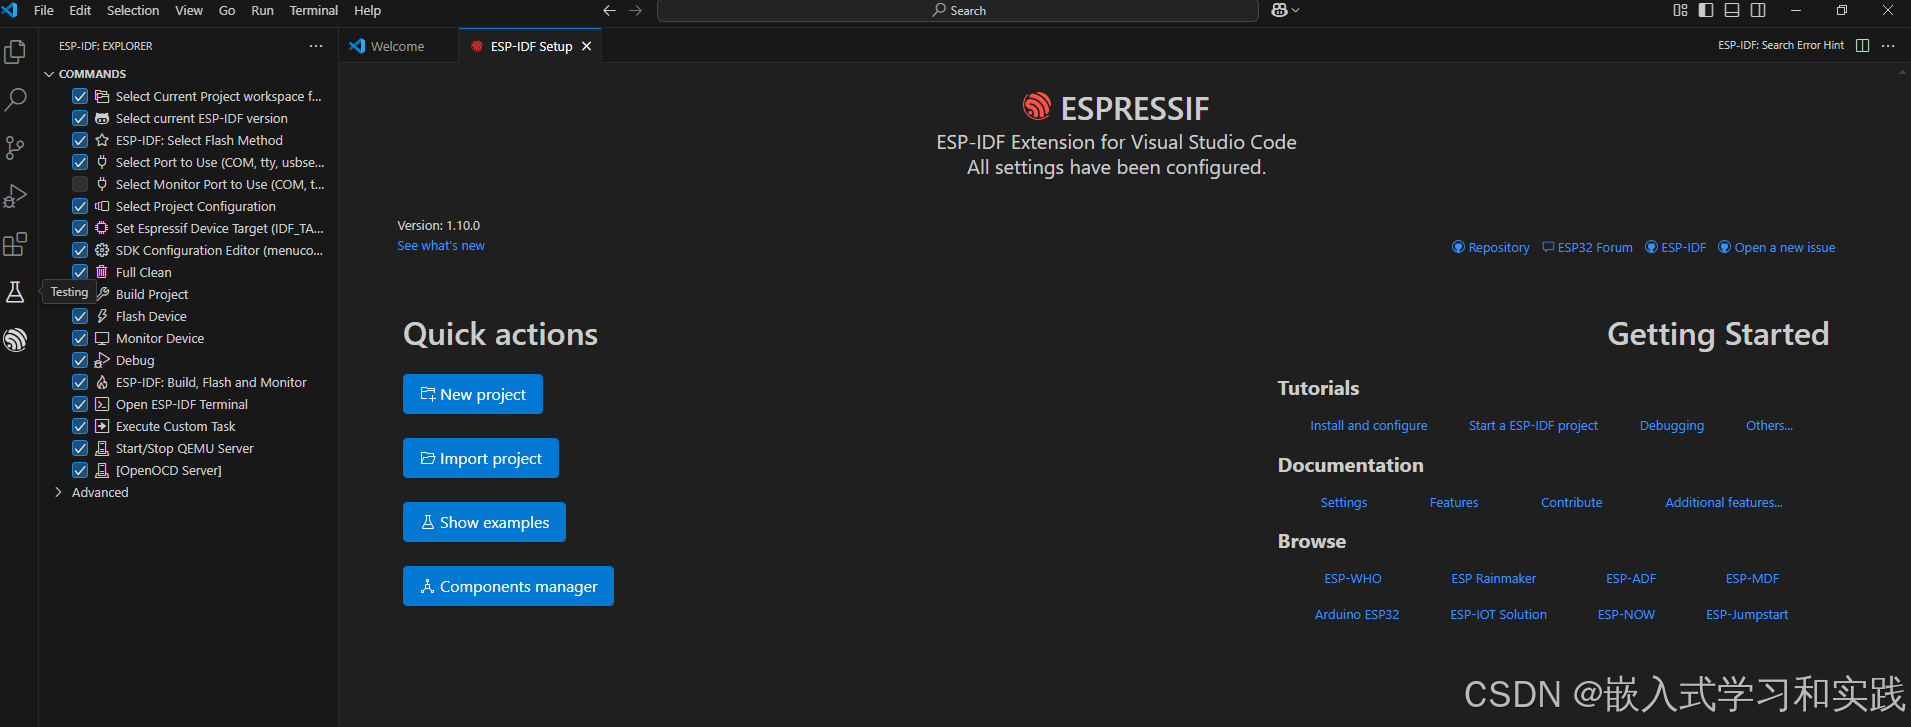Click the Components manager button
Image resolution: width=1911 pixels, height=727 pixels.
coord(508,586)
